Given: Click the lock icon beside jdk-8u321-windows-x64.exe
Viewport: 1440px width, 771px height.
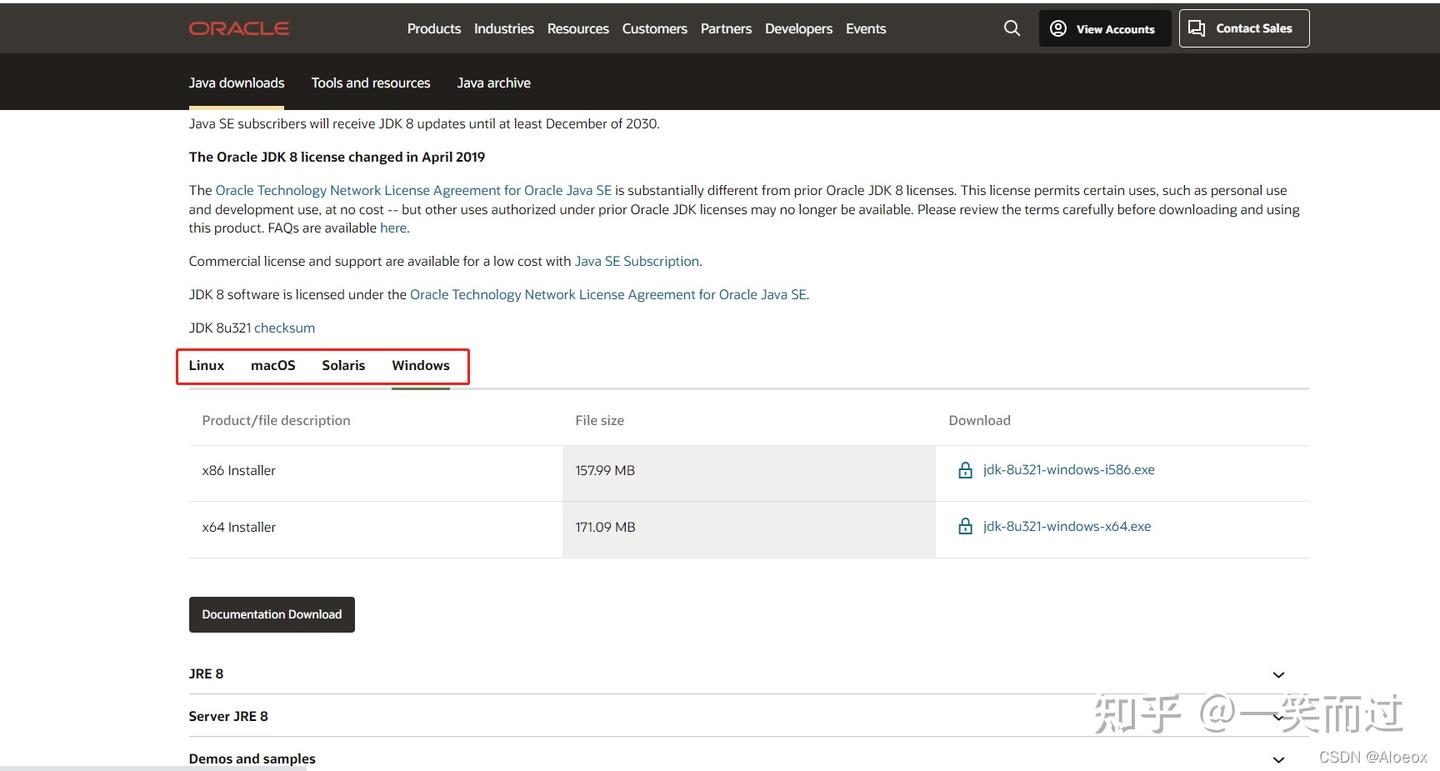Looking at the screenshot, I should [x=963, y=524].
